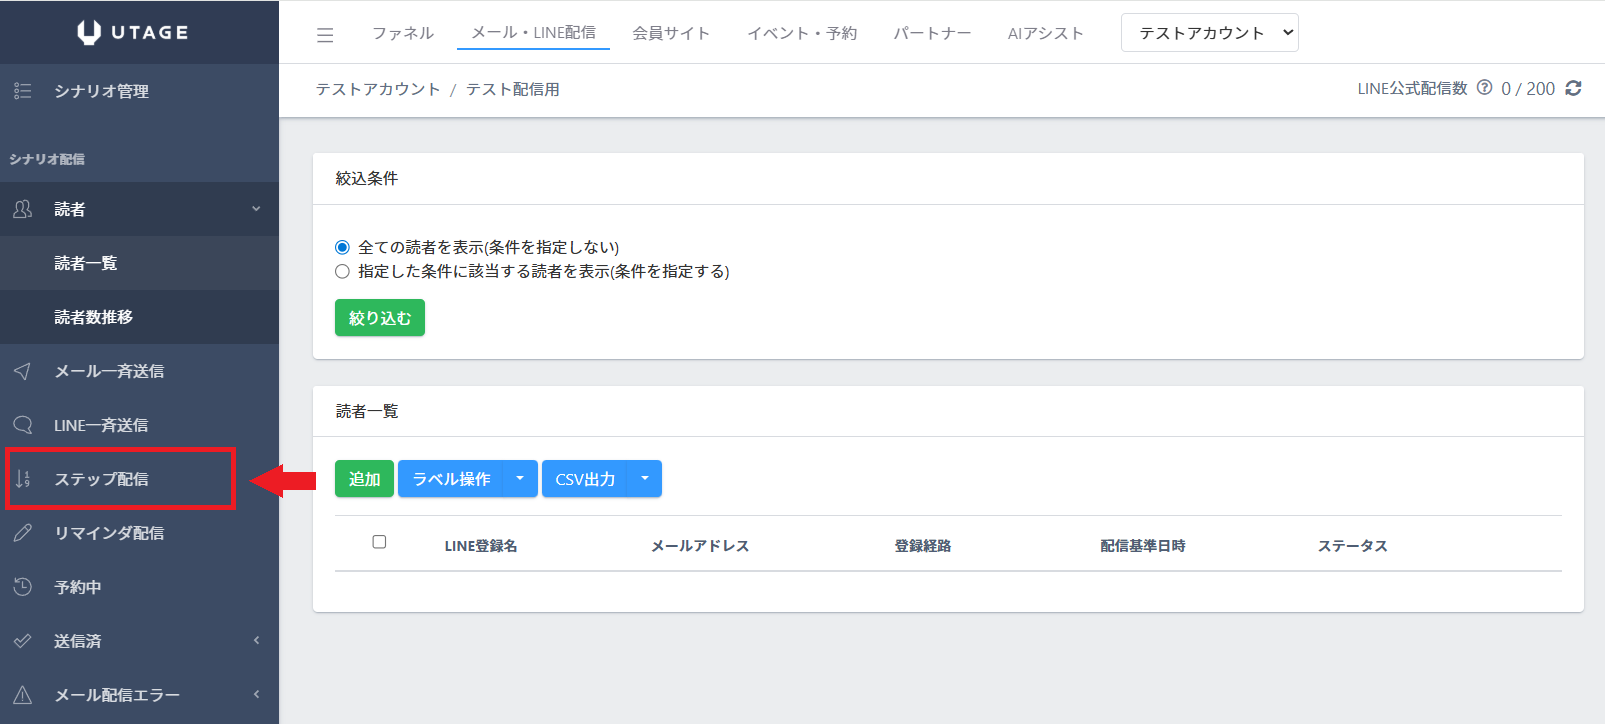
Task: Switch to the ファネル tab
Action: [x=403, y=33]
